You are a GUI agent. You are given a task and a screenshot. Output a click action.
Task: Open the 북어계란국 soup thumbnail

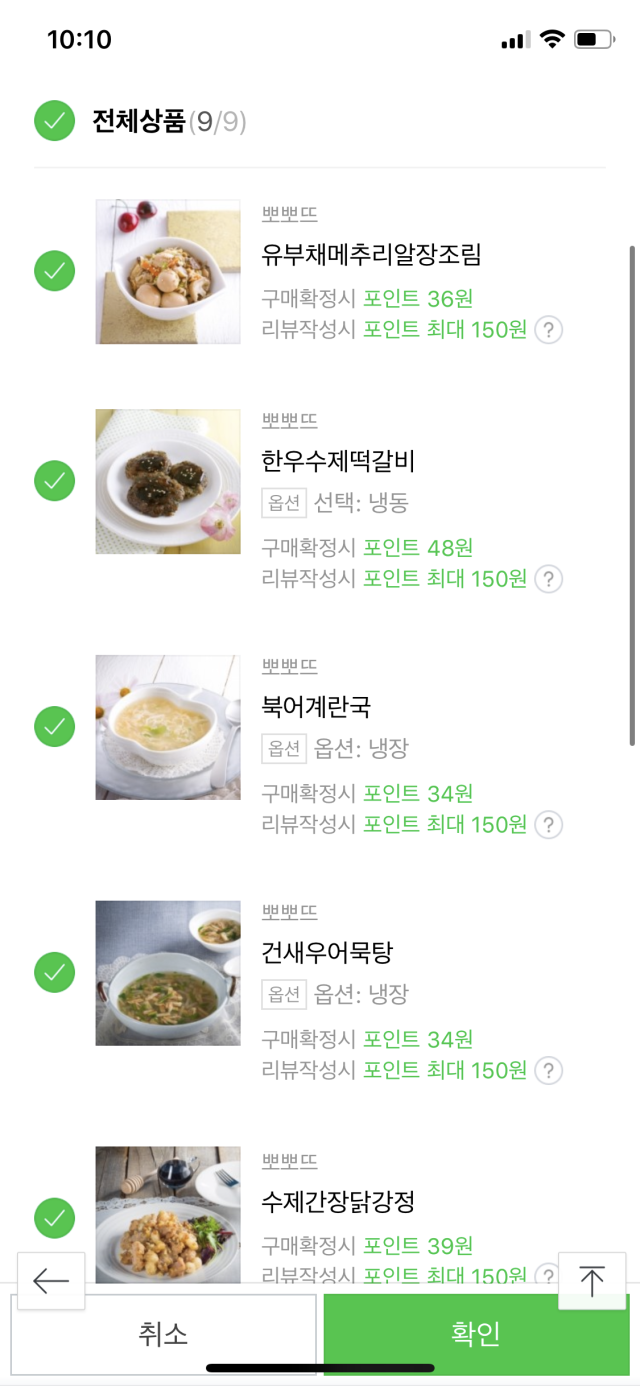[x=168, y=727]
